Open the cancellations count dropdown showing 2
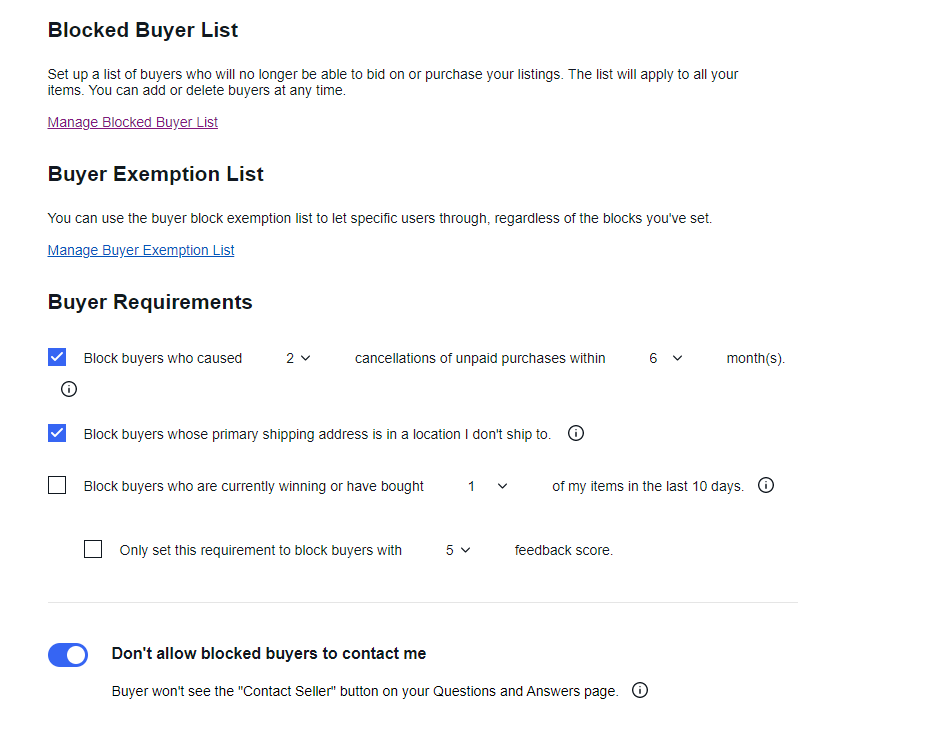Viewport: 927px width, 730px height. click(298, 358)
